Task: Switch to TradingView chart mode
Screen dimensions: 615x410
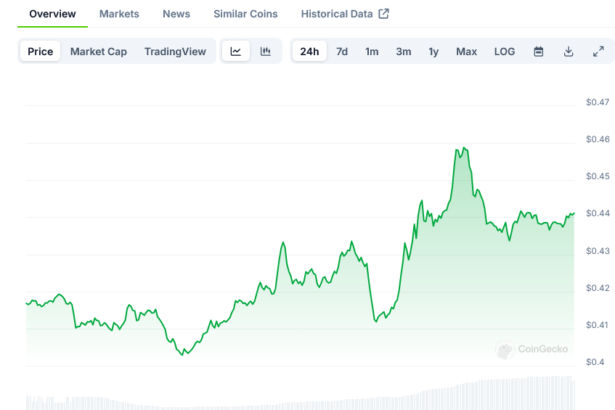Action: [176, 51]
